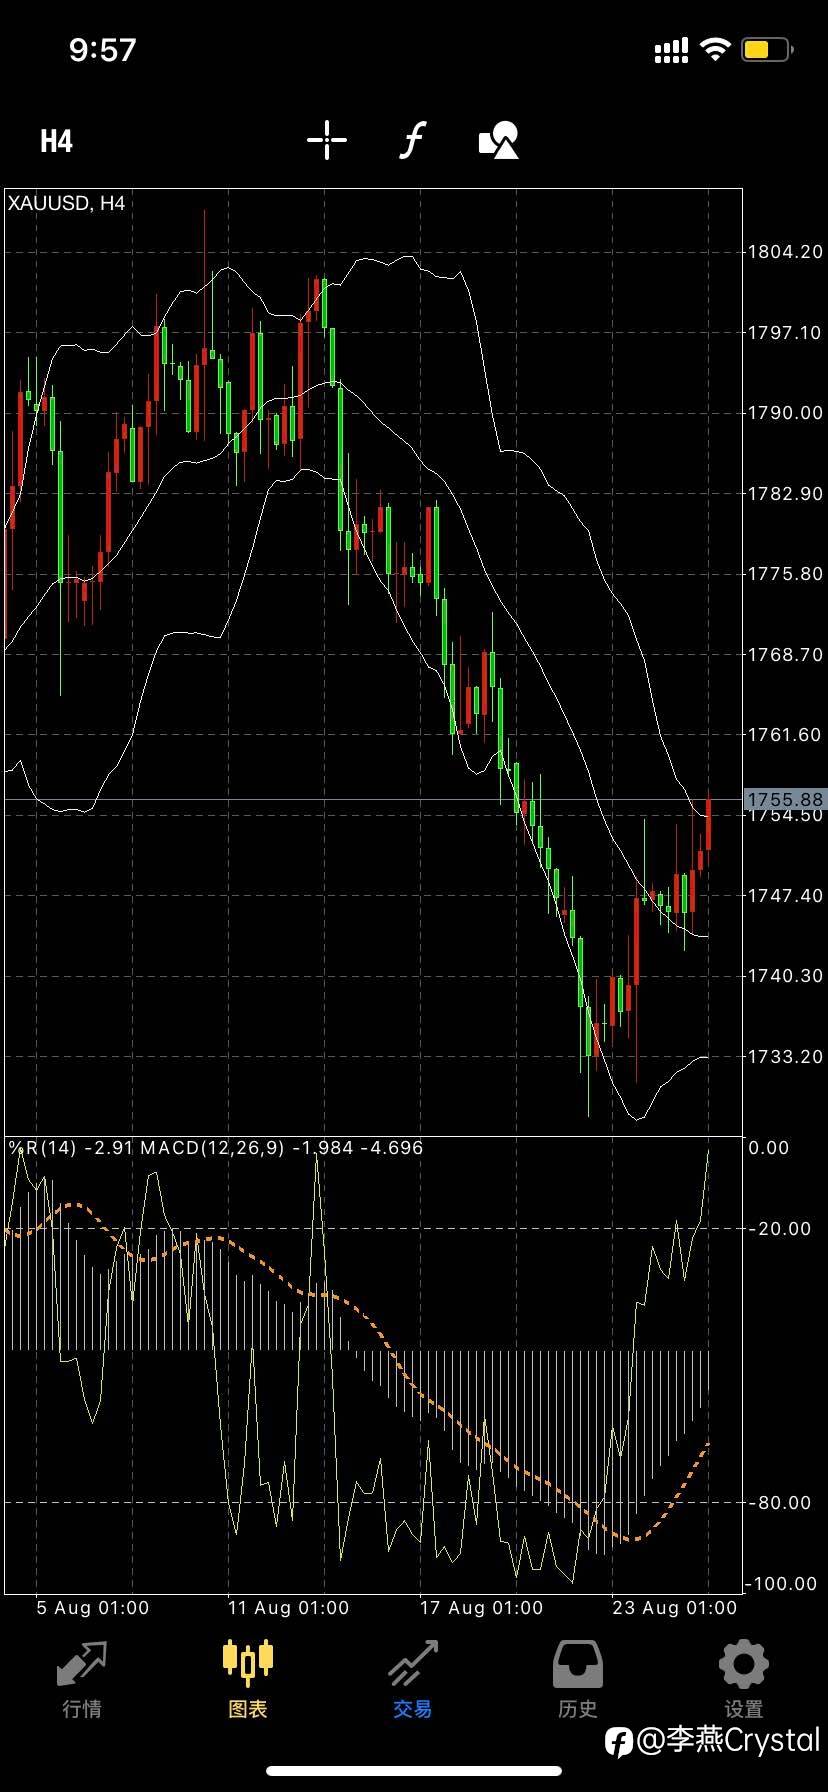
Task: Tap the 1804.20 price axis label
Action: coord(785,252)
